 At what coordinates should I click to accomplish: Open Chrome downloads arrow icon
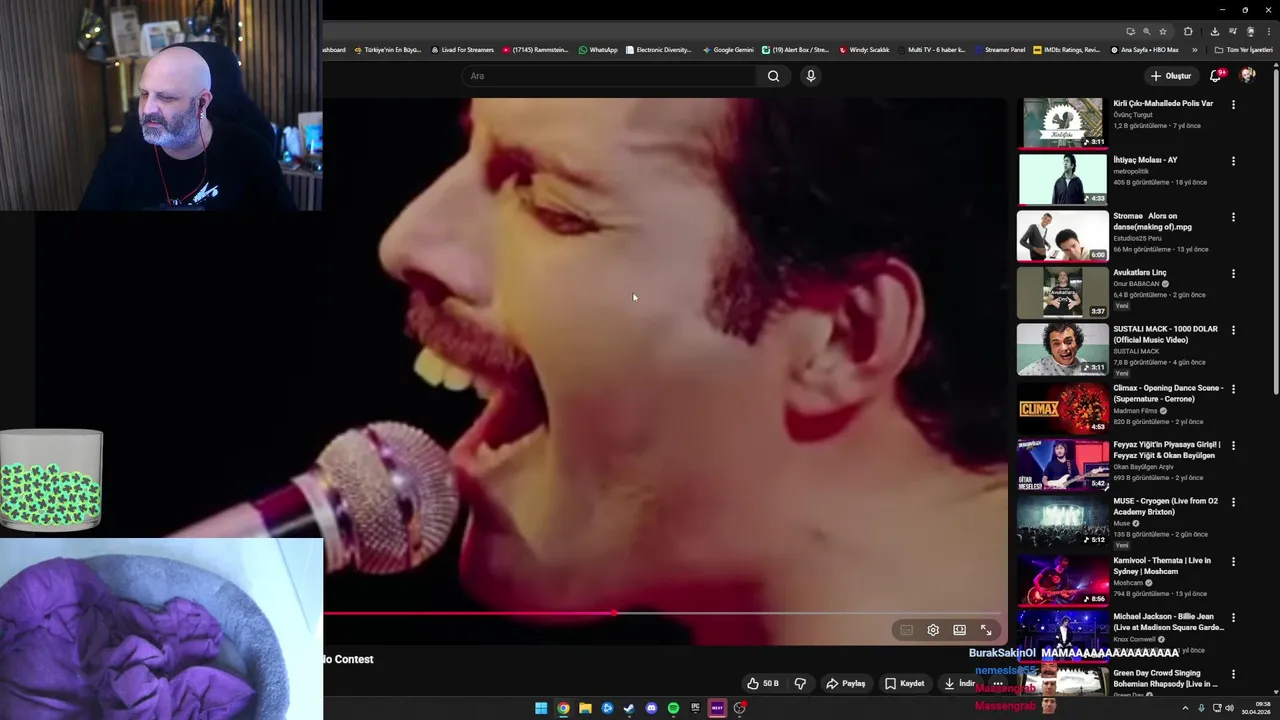pos(1214,31)
